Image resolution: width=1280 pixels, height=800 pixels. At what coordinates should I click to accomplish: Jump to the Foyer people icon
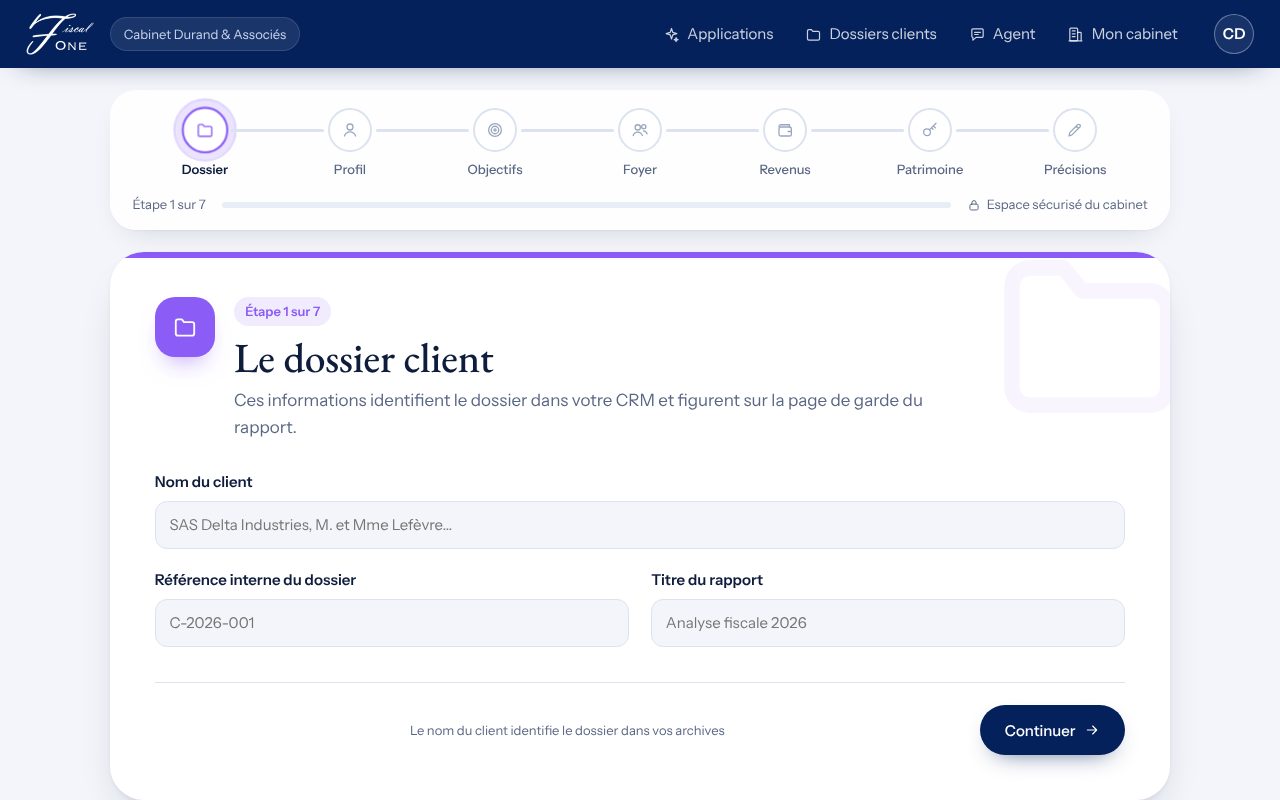click(x=640, y=130)
